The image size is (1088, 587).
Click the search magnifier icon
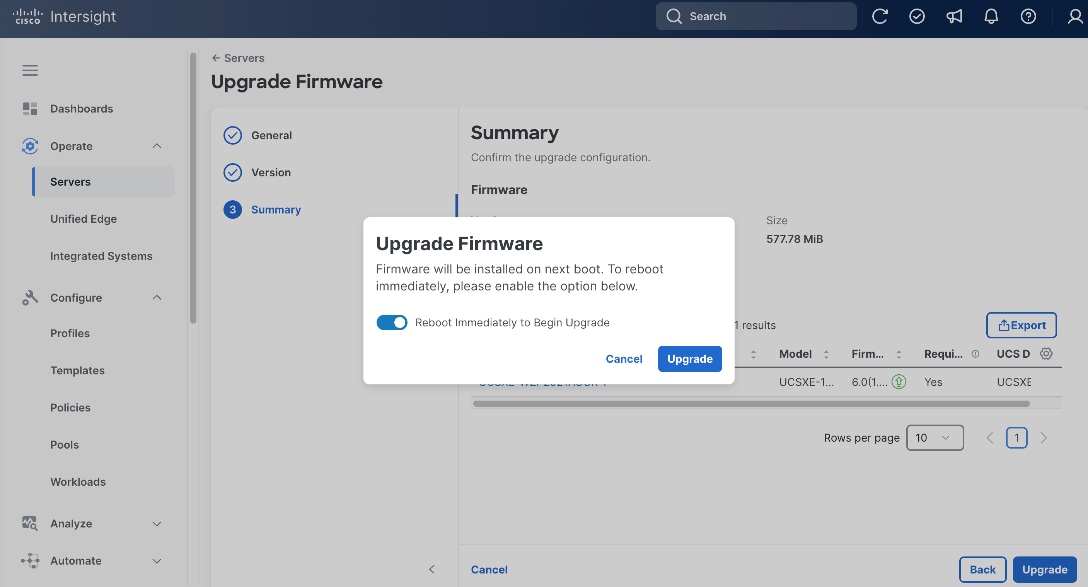click(674, 16)
